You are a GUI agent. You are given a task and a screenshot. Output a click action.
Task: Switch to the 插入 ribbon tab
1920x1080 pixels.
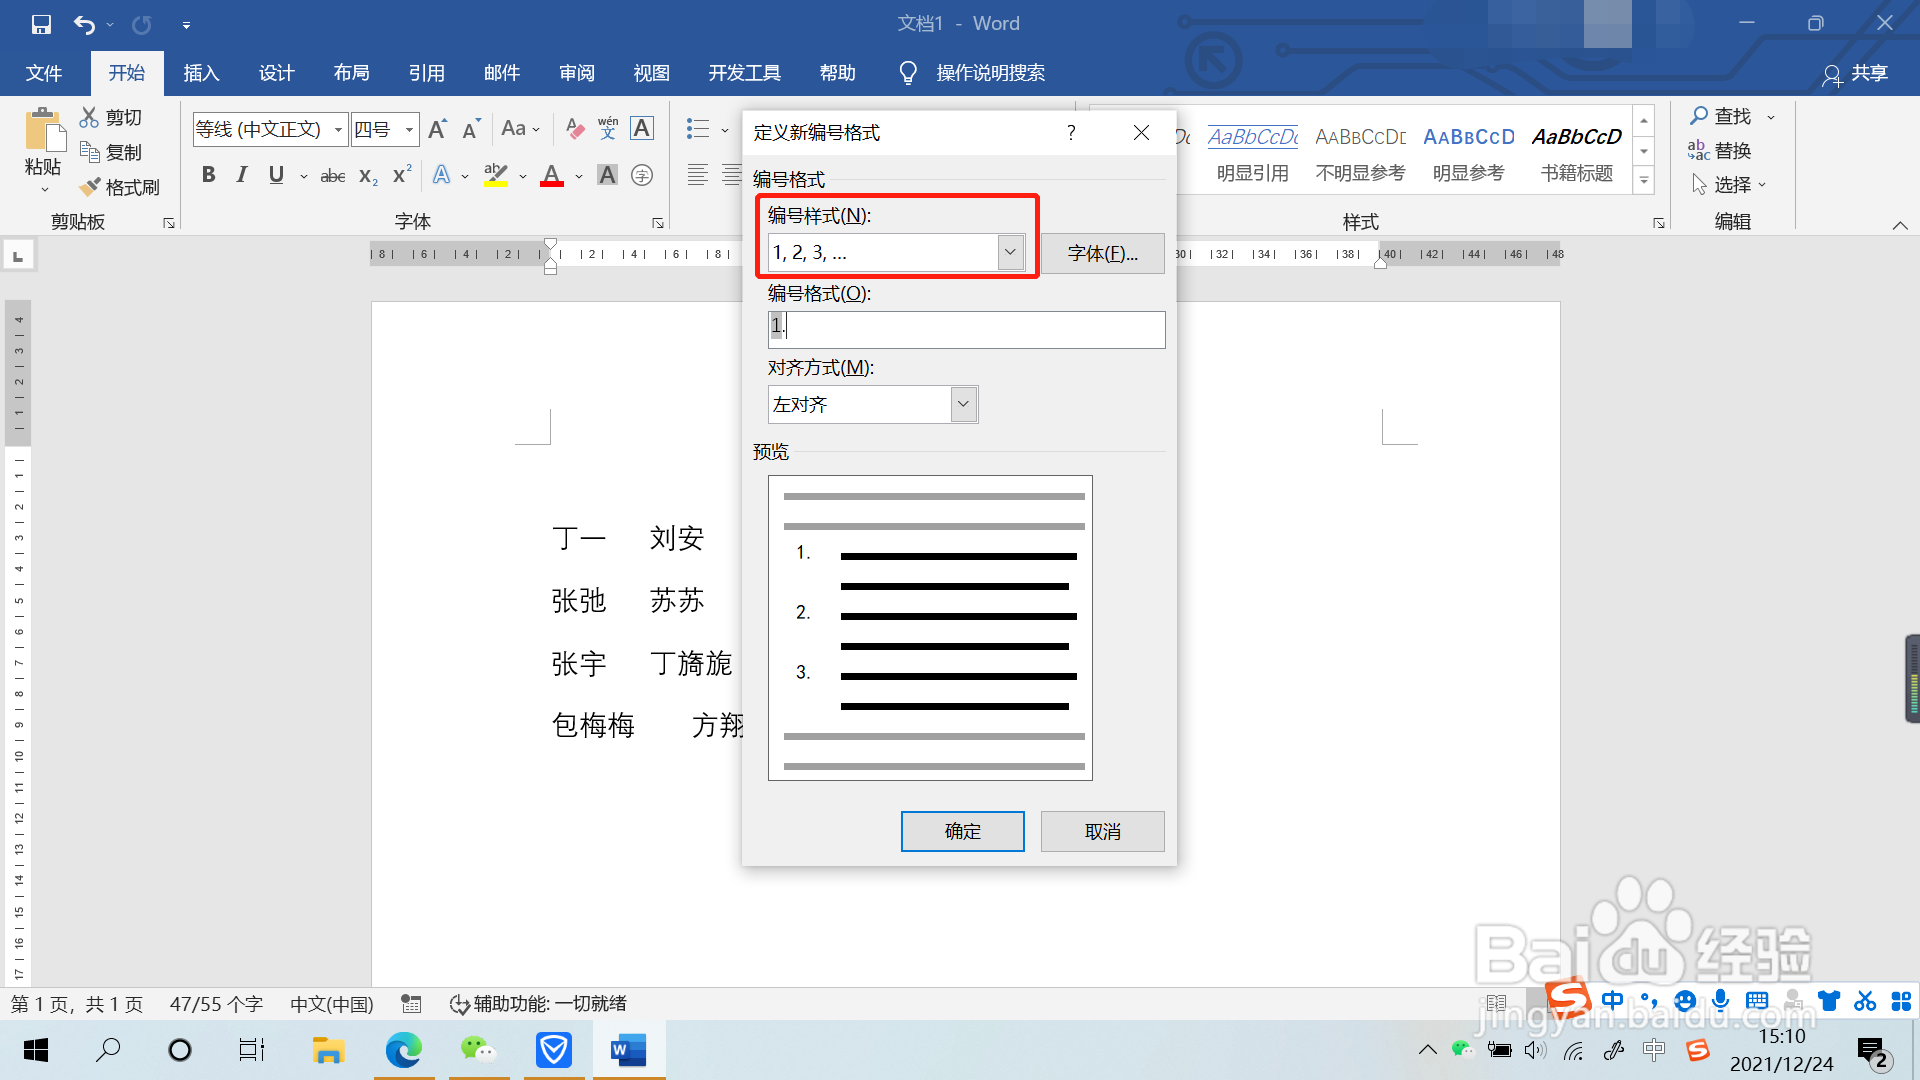coord(201,73)
